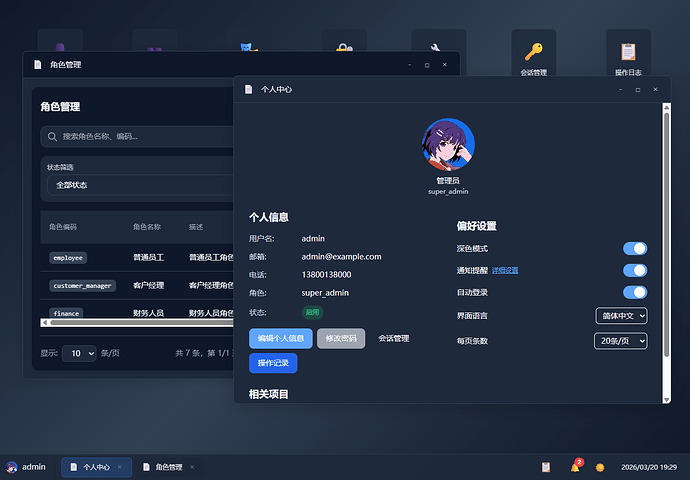Image resolution: width=690 pixels, height=480 pixels.
Task: Open the 详细设置 link next to 通知提醒
Action: tap(505, 271)
